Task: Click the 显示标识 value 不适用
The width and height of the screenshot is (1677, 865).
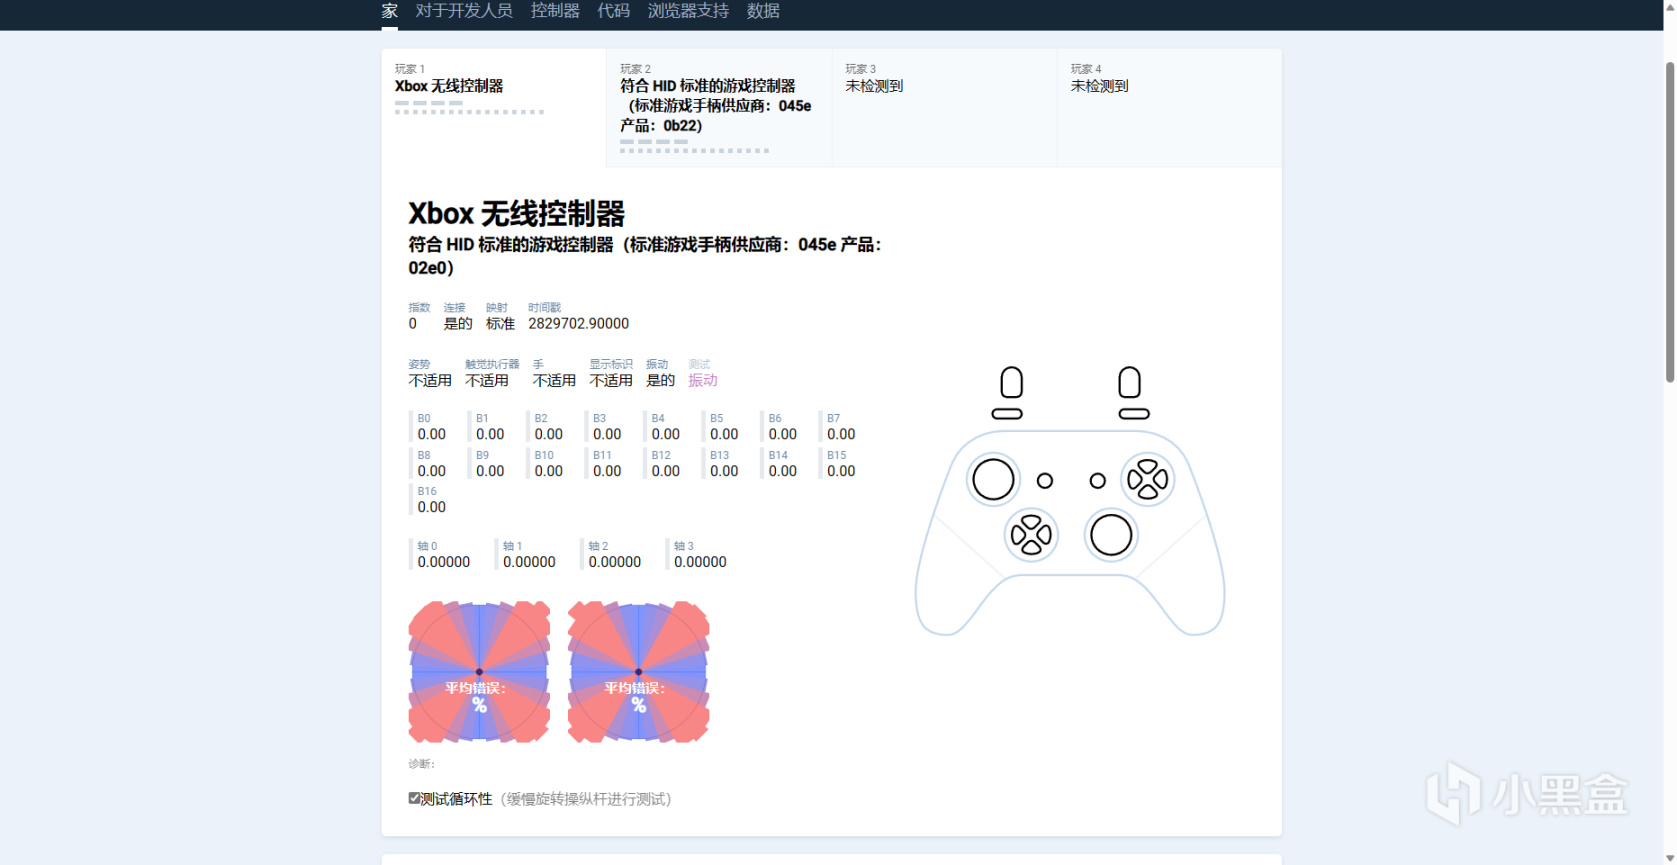Action: [x=611, y=381]
